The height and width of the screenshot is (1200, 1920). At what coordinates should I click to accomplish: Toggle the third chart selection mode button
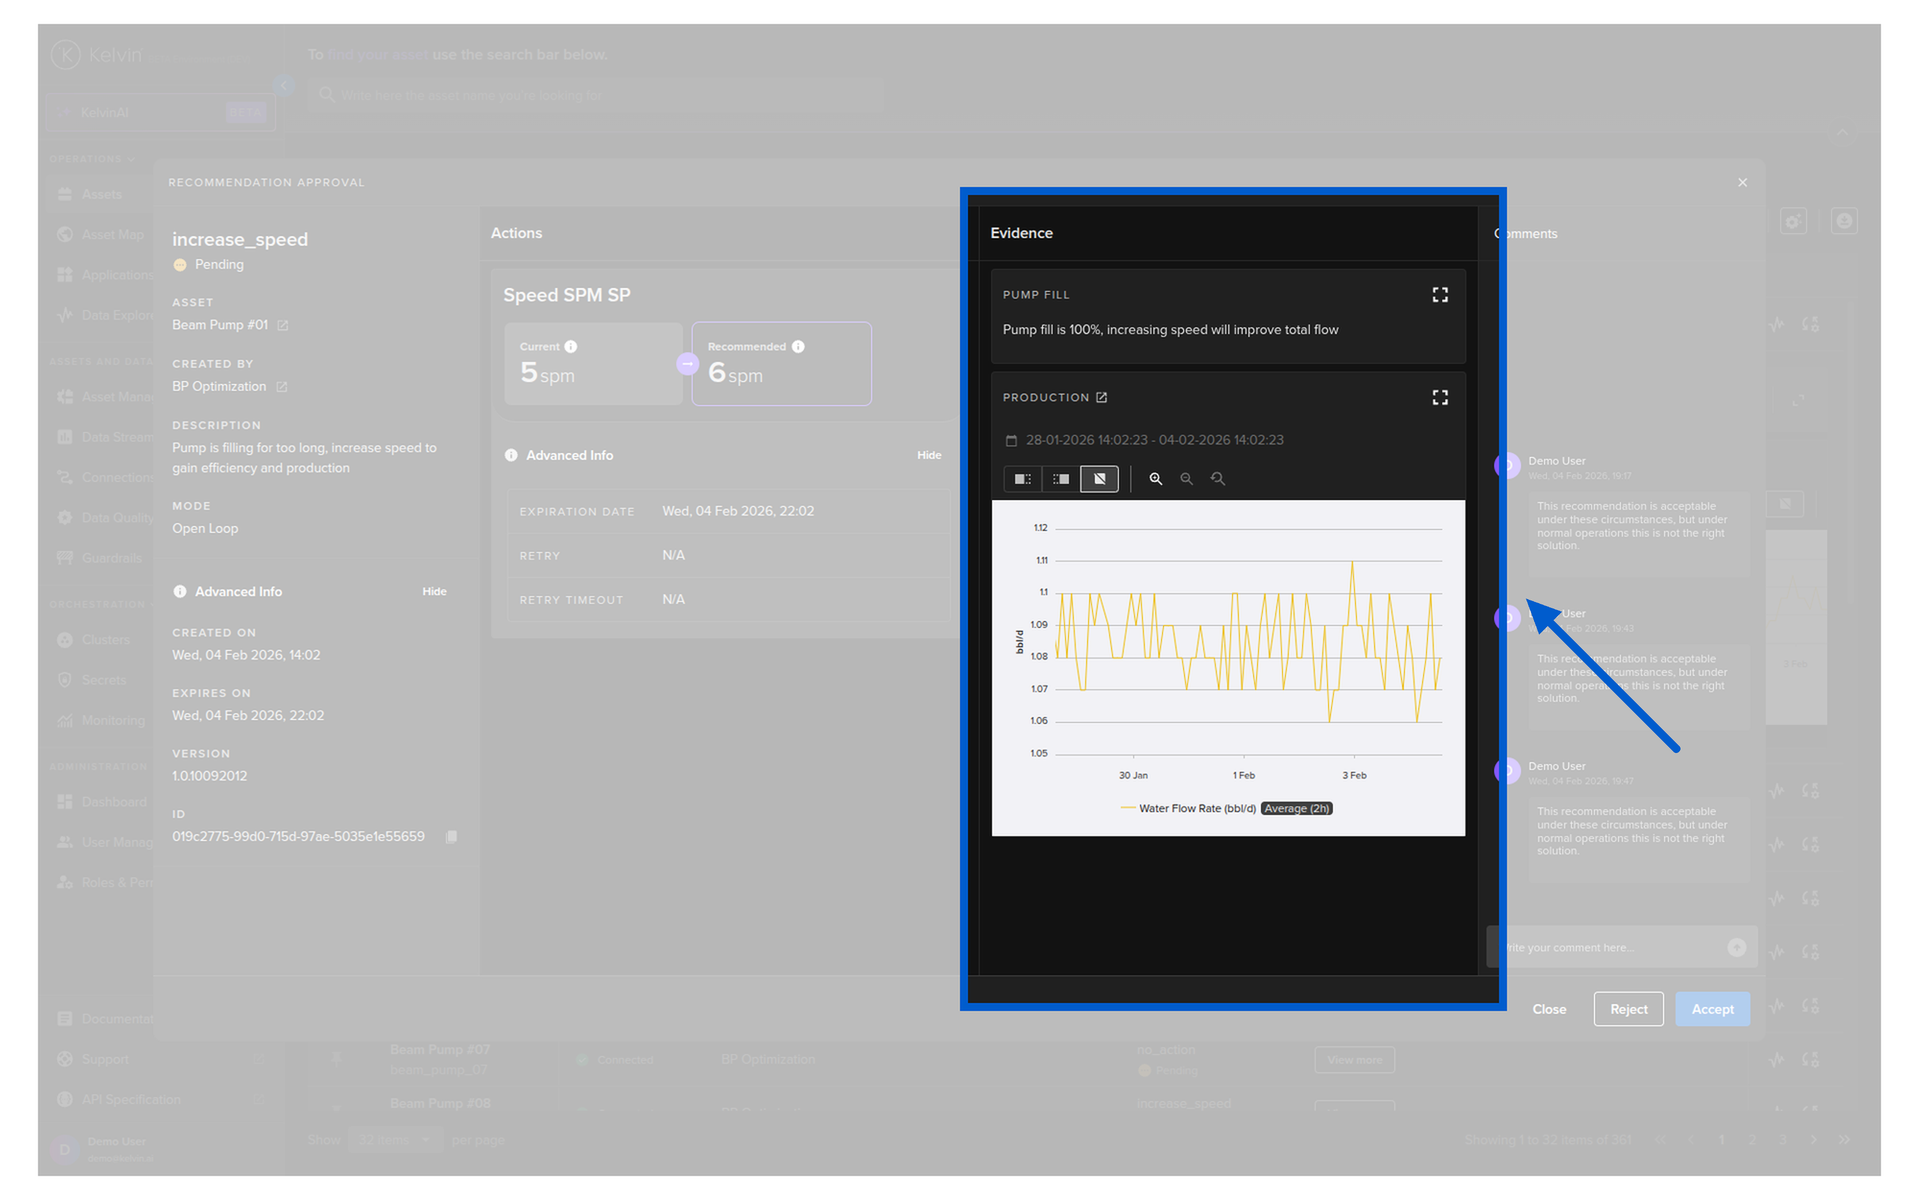point(1099,479)
